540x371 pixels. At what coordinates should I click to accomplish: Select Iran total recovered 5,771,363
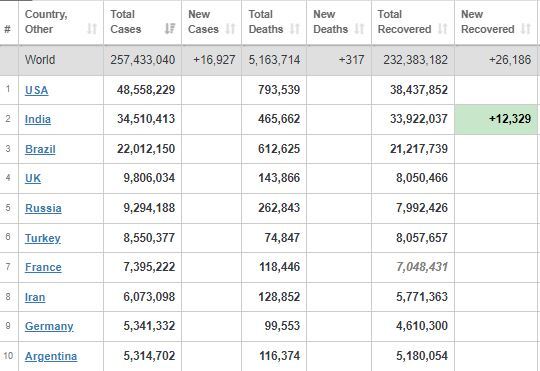click(x=422, y=297)
